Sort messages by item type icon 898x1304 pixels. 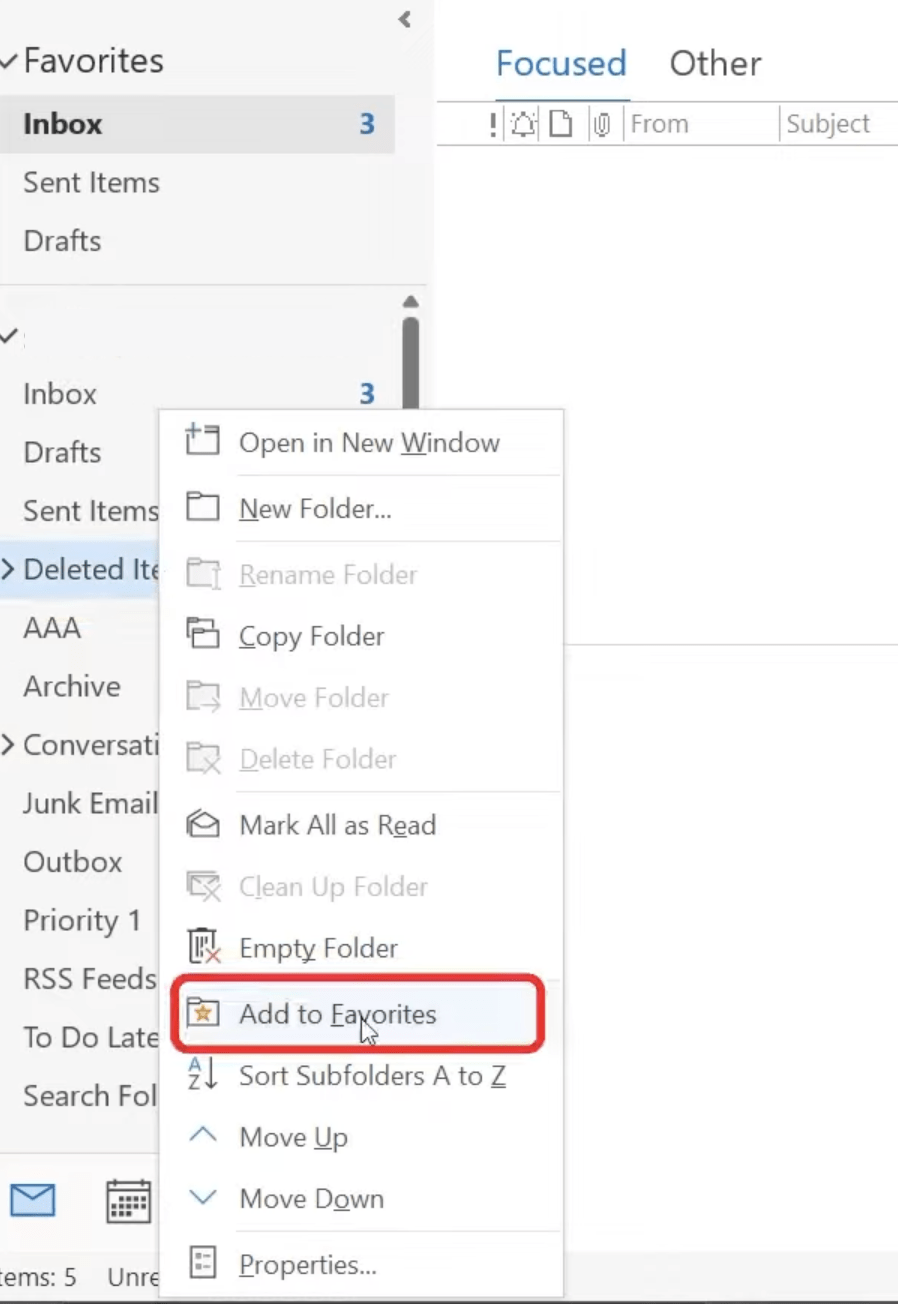[x=562, y=124]
